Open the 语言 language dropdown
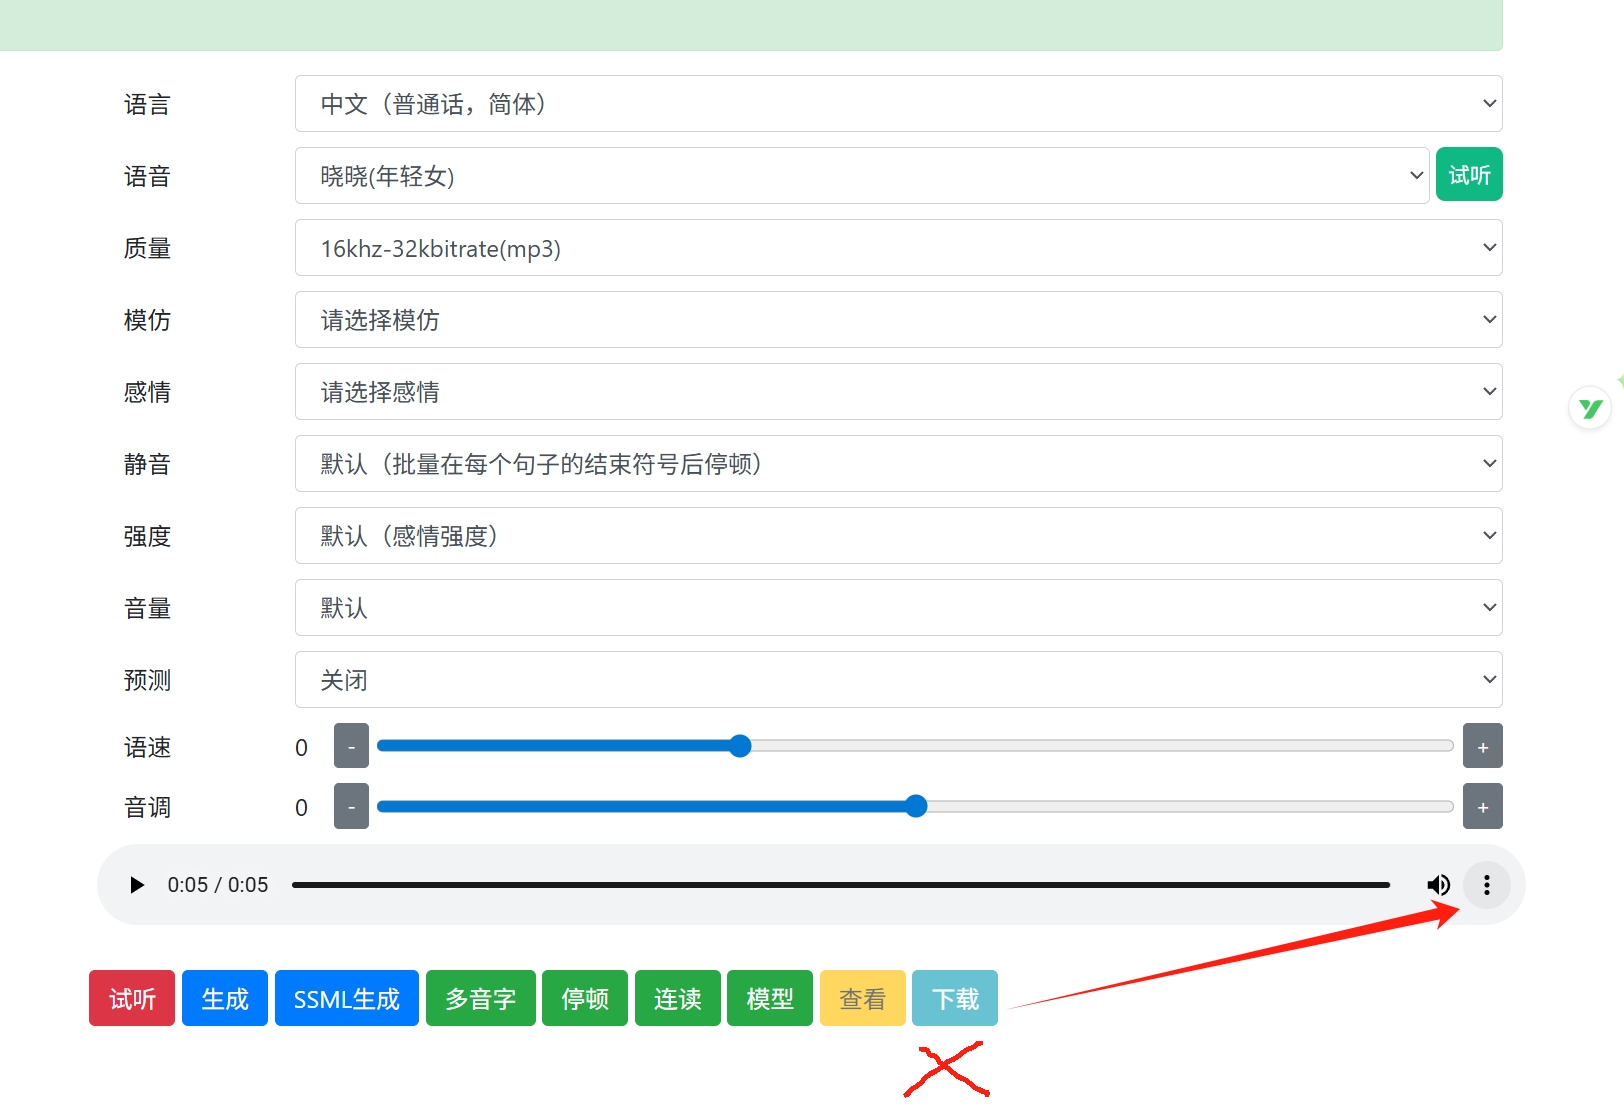This screenshot has height=1119, width=1624. [x=898, y=103]
